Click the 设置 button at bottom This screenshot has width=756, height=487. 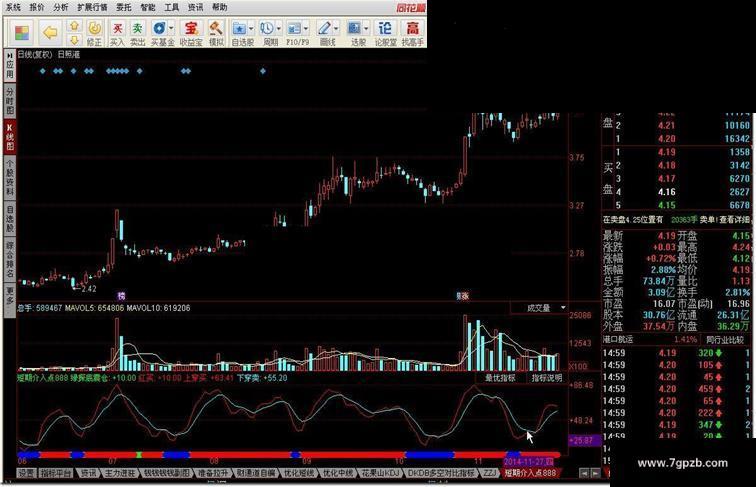[x=26, y=473]
